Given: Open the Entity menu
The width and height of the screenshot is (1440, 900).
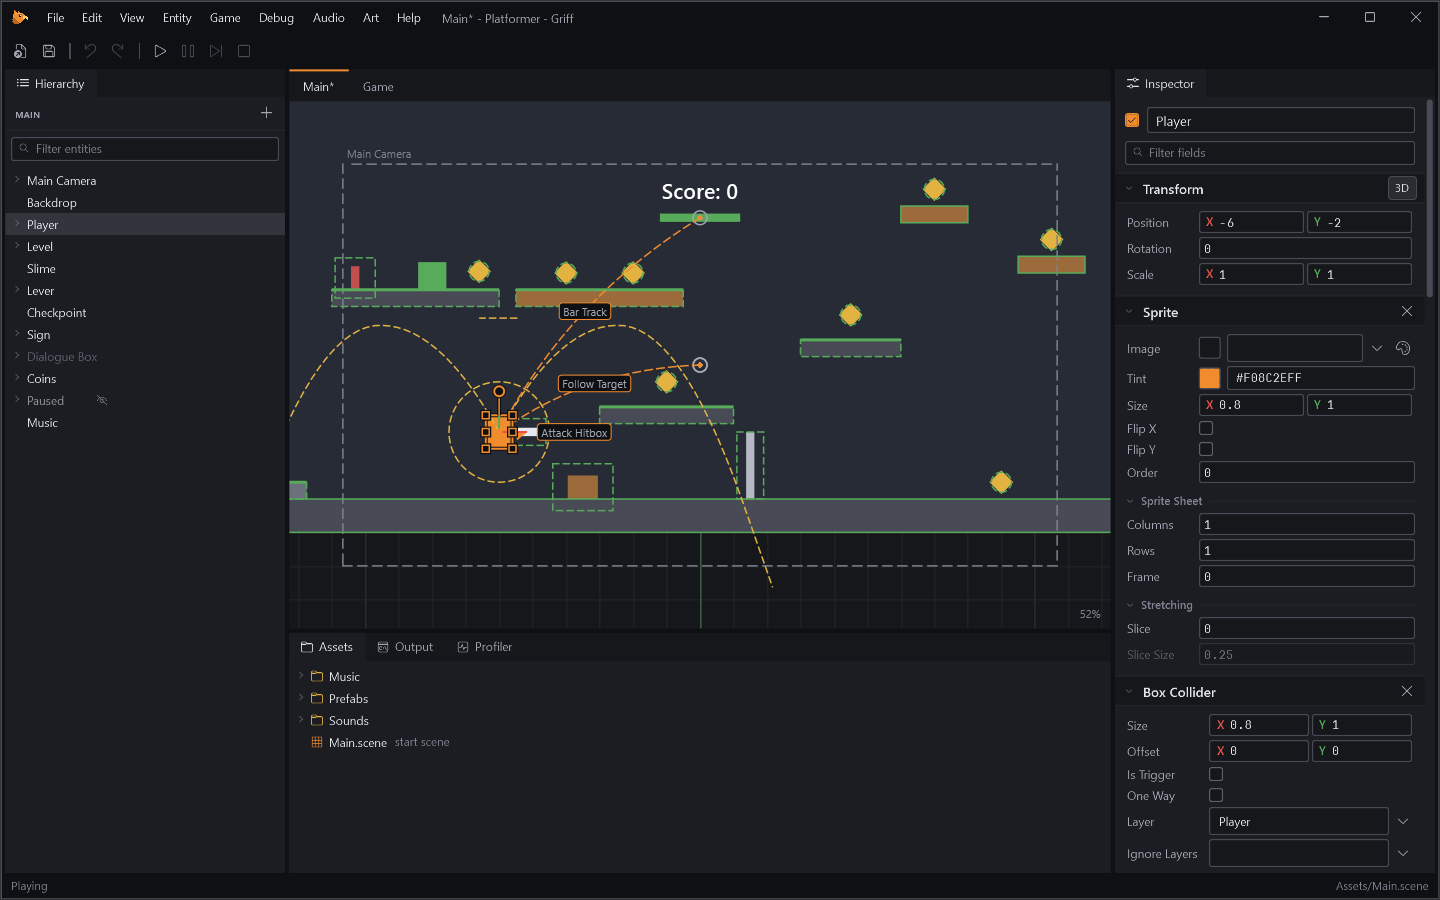Looking at the screenshot, I should (177, 18).
